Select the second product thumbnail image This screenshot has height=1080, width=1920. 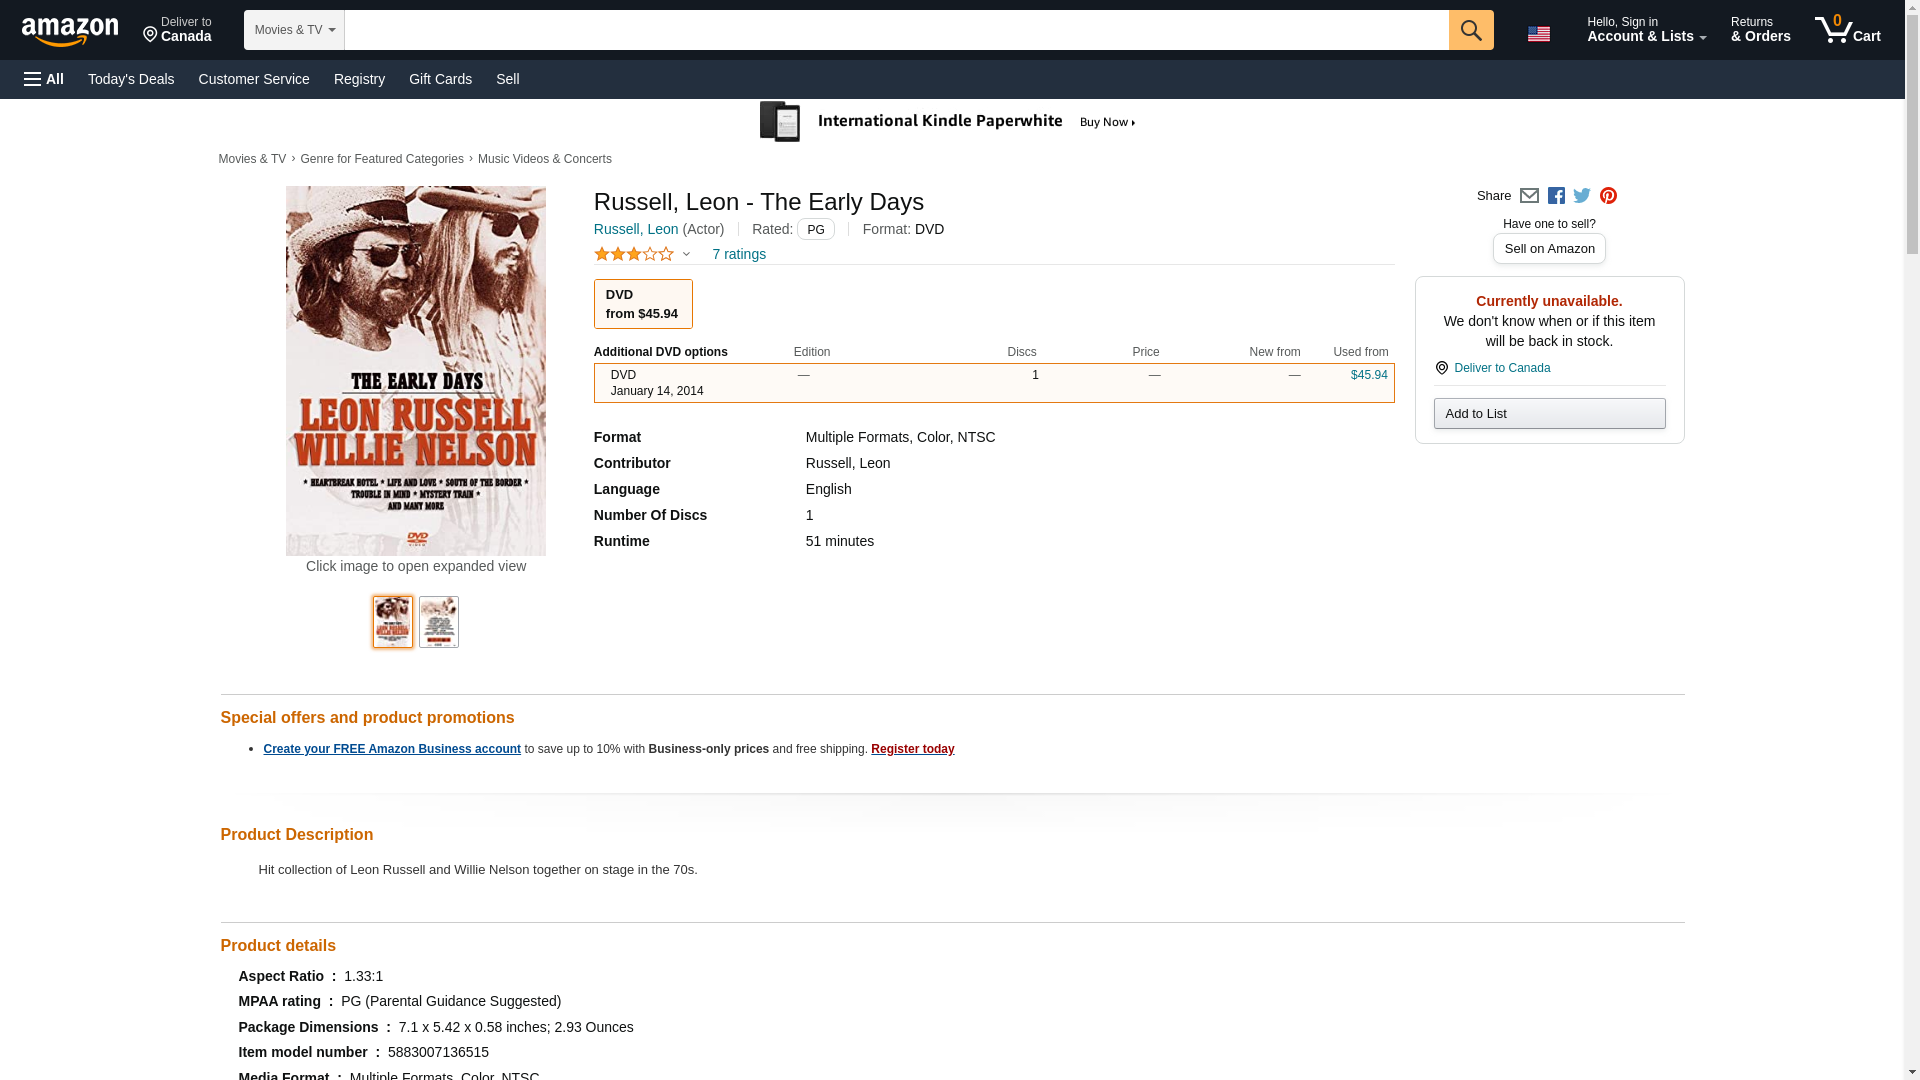pyautogui.click(x=438, y=622)
